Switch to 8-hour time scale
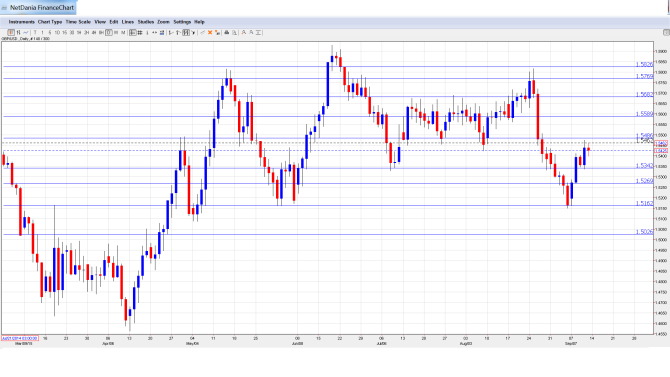 coord(101,32)
